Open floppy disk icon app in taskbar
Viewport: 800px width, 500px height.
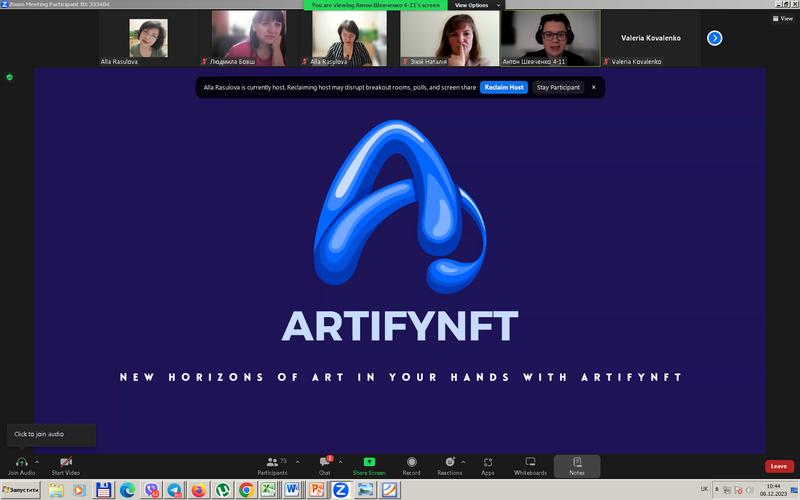104,490
